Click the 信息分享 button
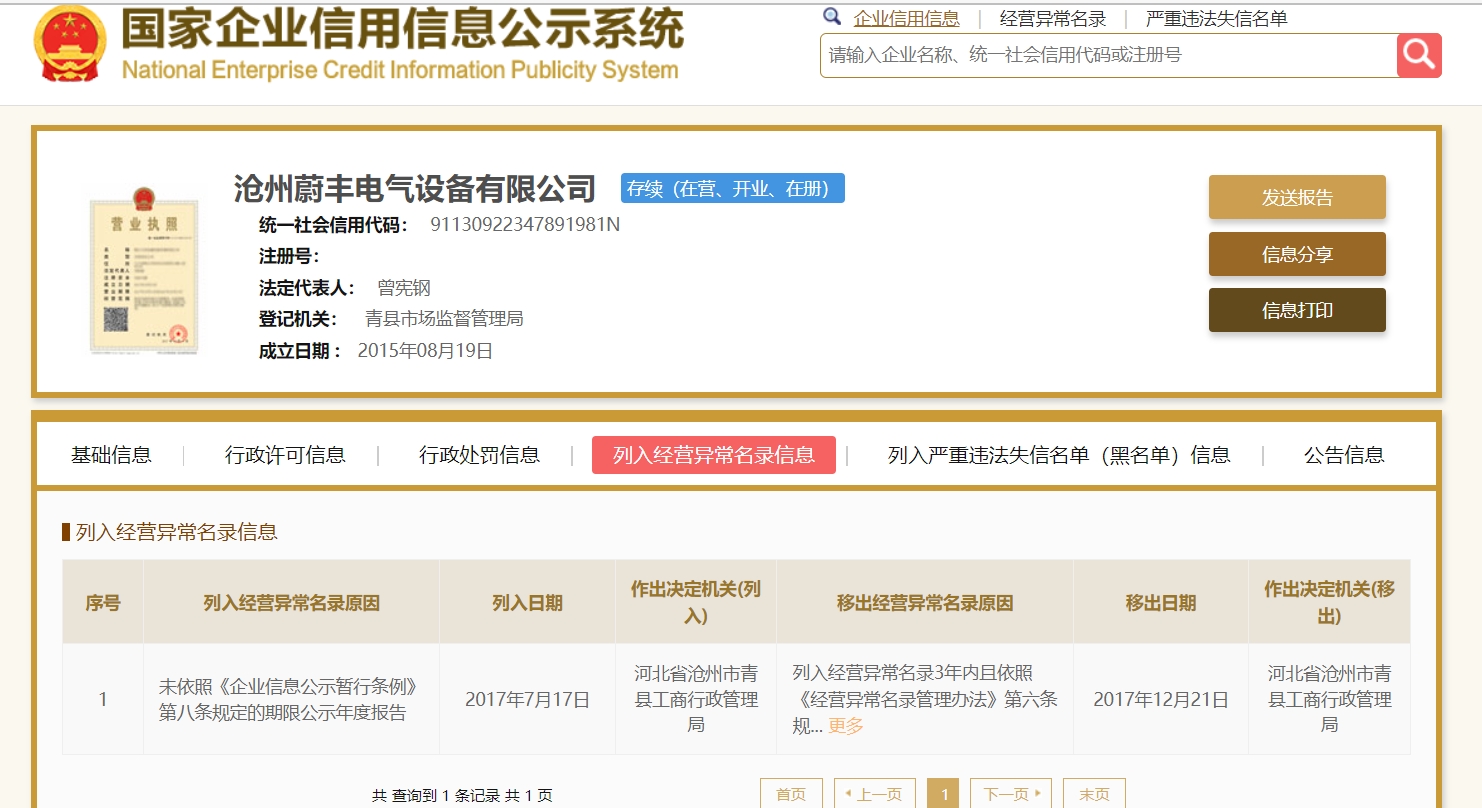Viewport: 1482px width, 808px height. click(1297, 254)
